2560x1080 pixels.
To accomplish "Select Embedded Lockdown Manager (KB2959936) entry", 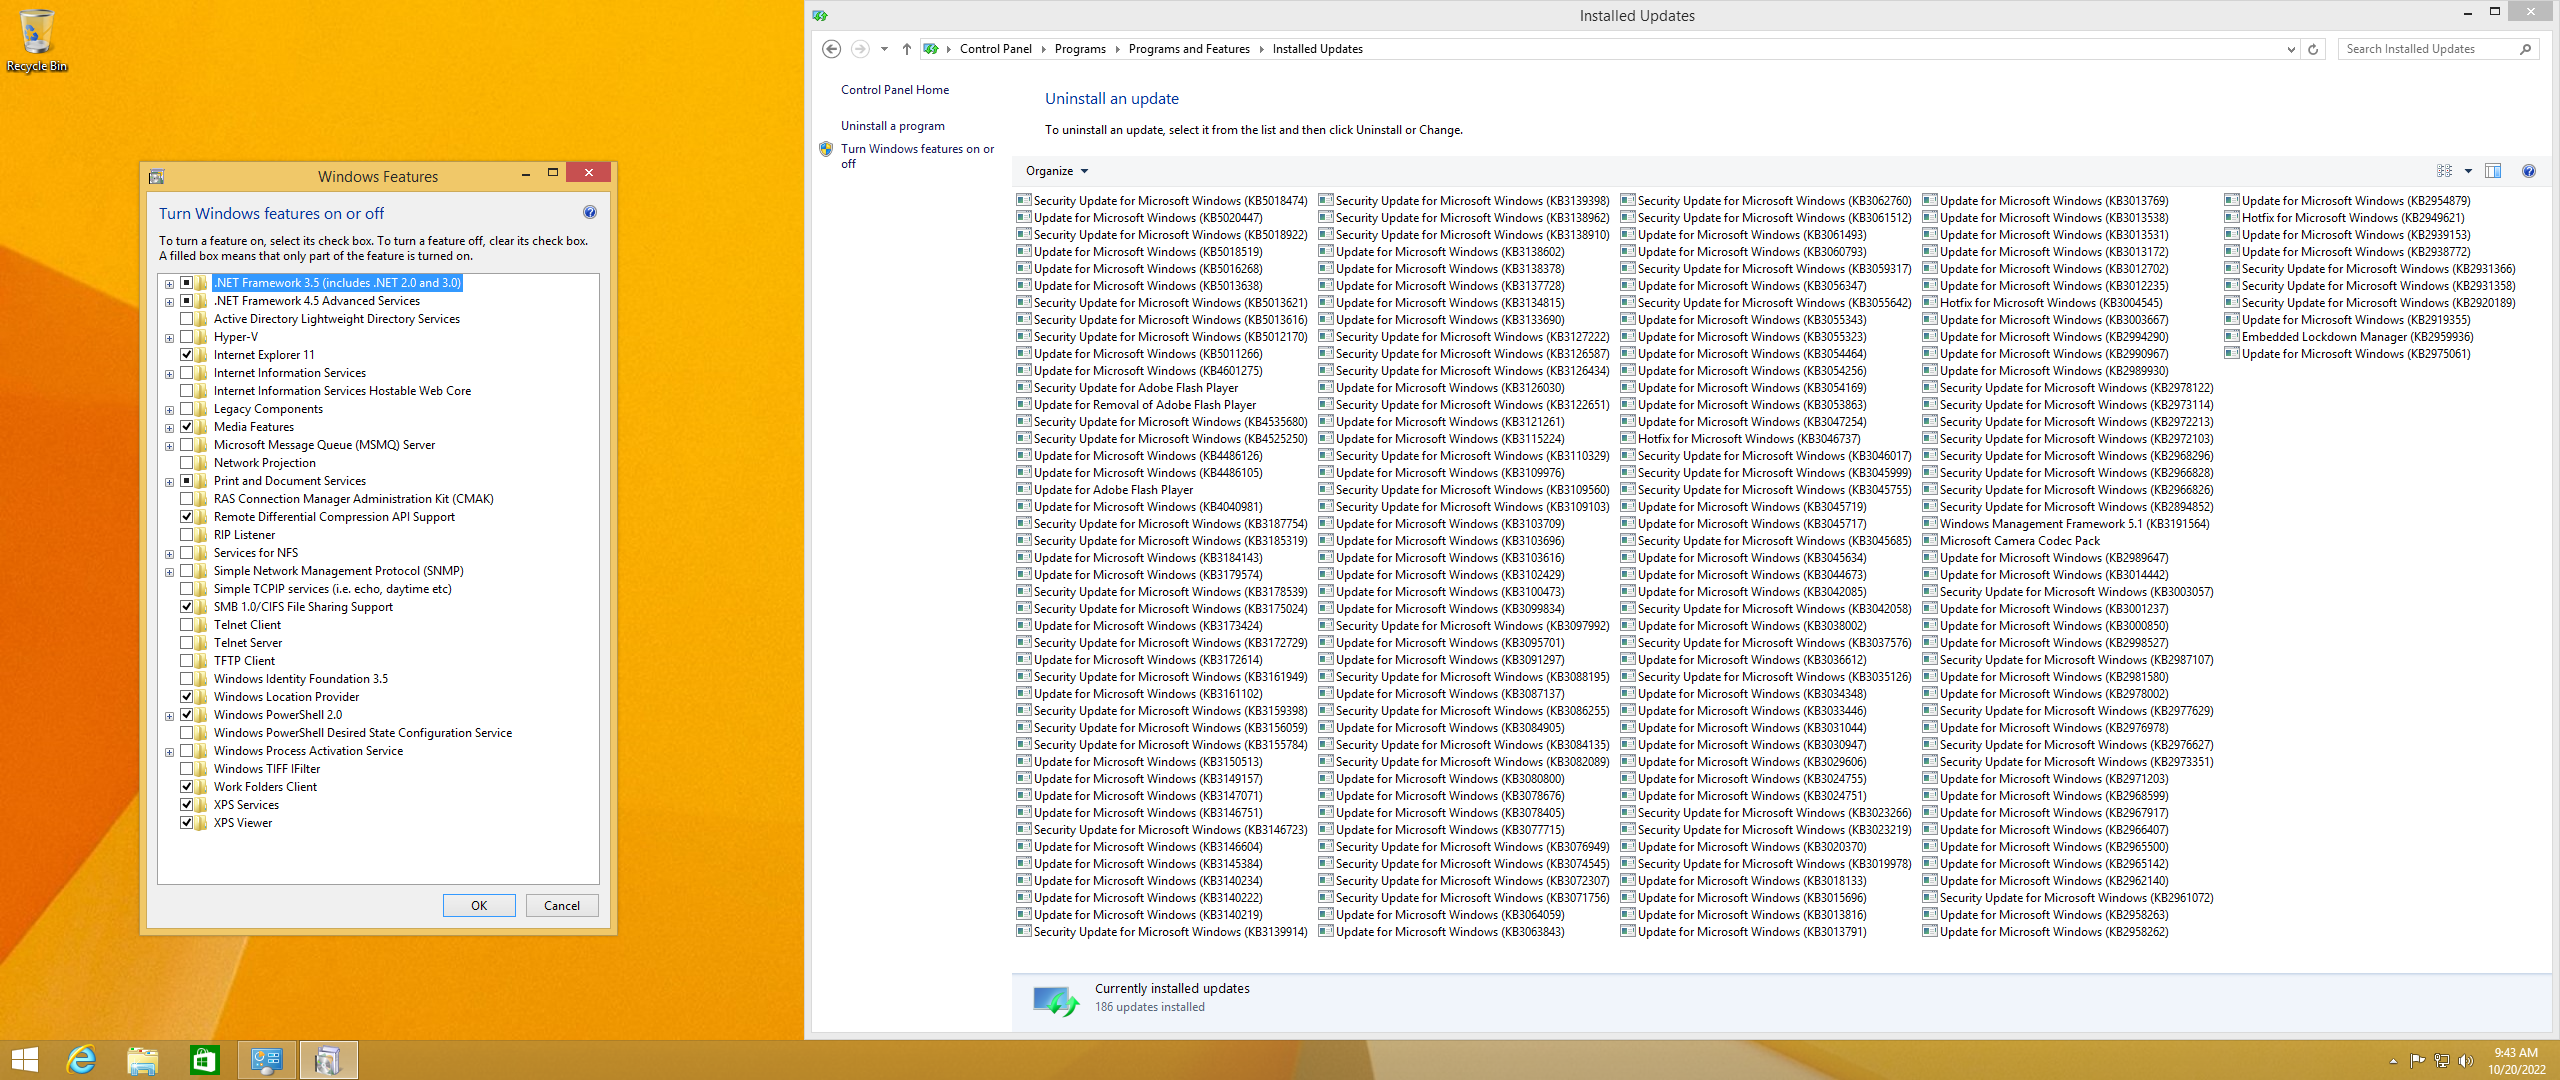I will 2349,337.
